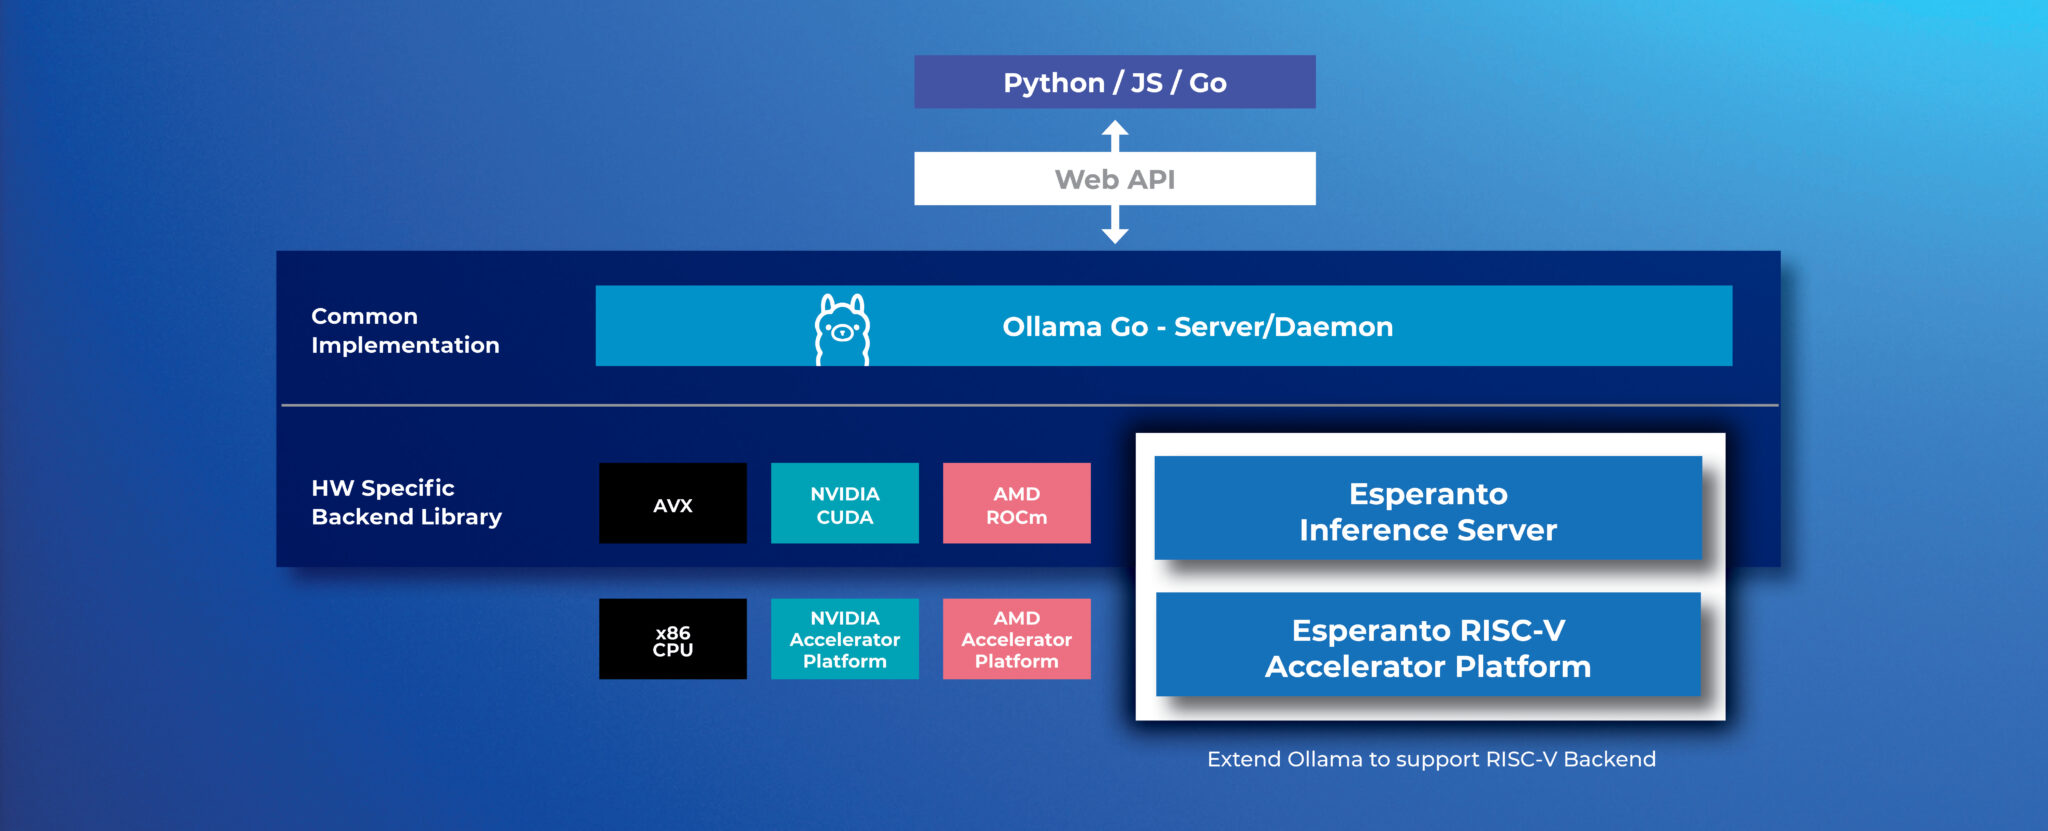Viewport: 2048px width, 831px height.
Task: Select the NVIDIA CUDA block
Action: [x=844, y=504]
